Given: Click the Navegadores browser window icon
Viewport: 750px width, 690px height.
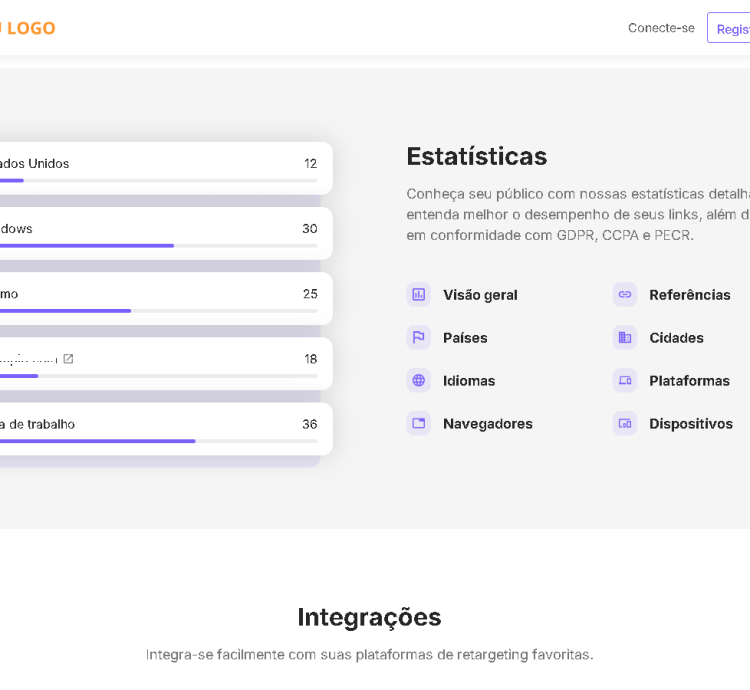Looking at the screenshot, I should tap(418, 424).
